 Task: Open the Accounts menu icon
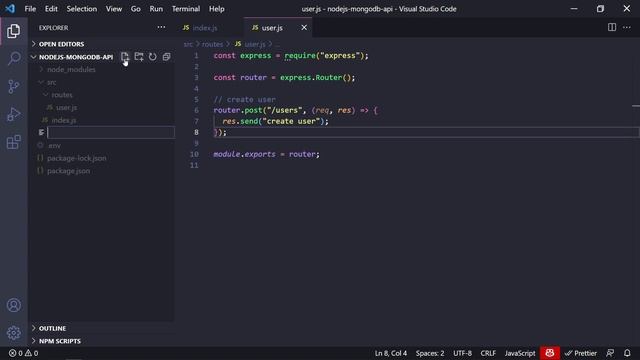(x=13, y=305)
